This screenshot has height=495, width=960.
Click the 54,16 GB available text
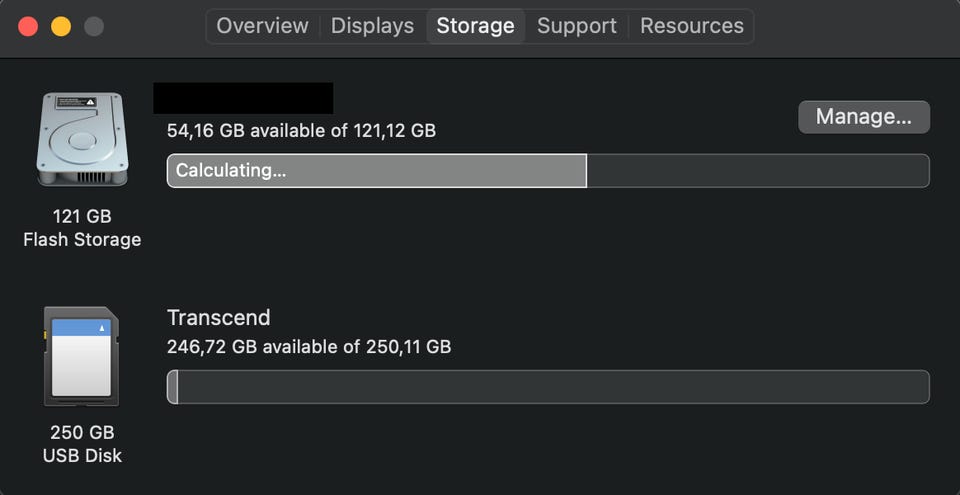click(301, 131)
